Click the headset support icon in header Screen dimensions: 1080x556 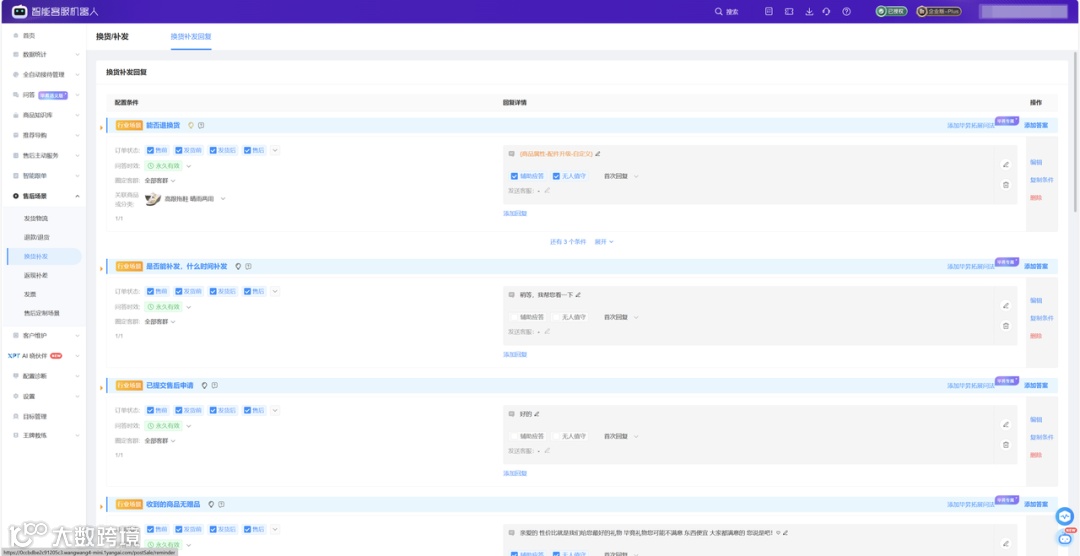(826, 12)
